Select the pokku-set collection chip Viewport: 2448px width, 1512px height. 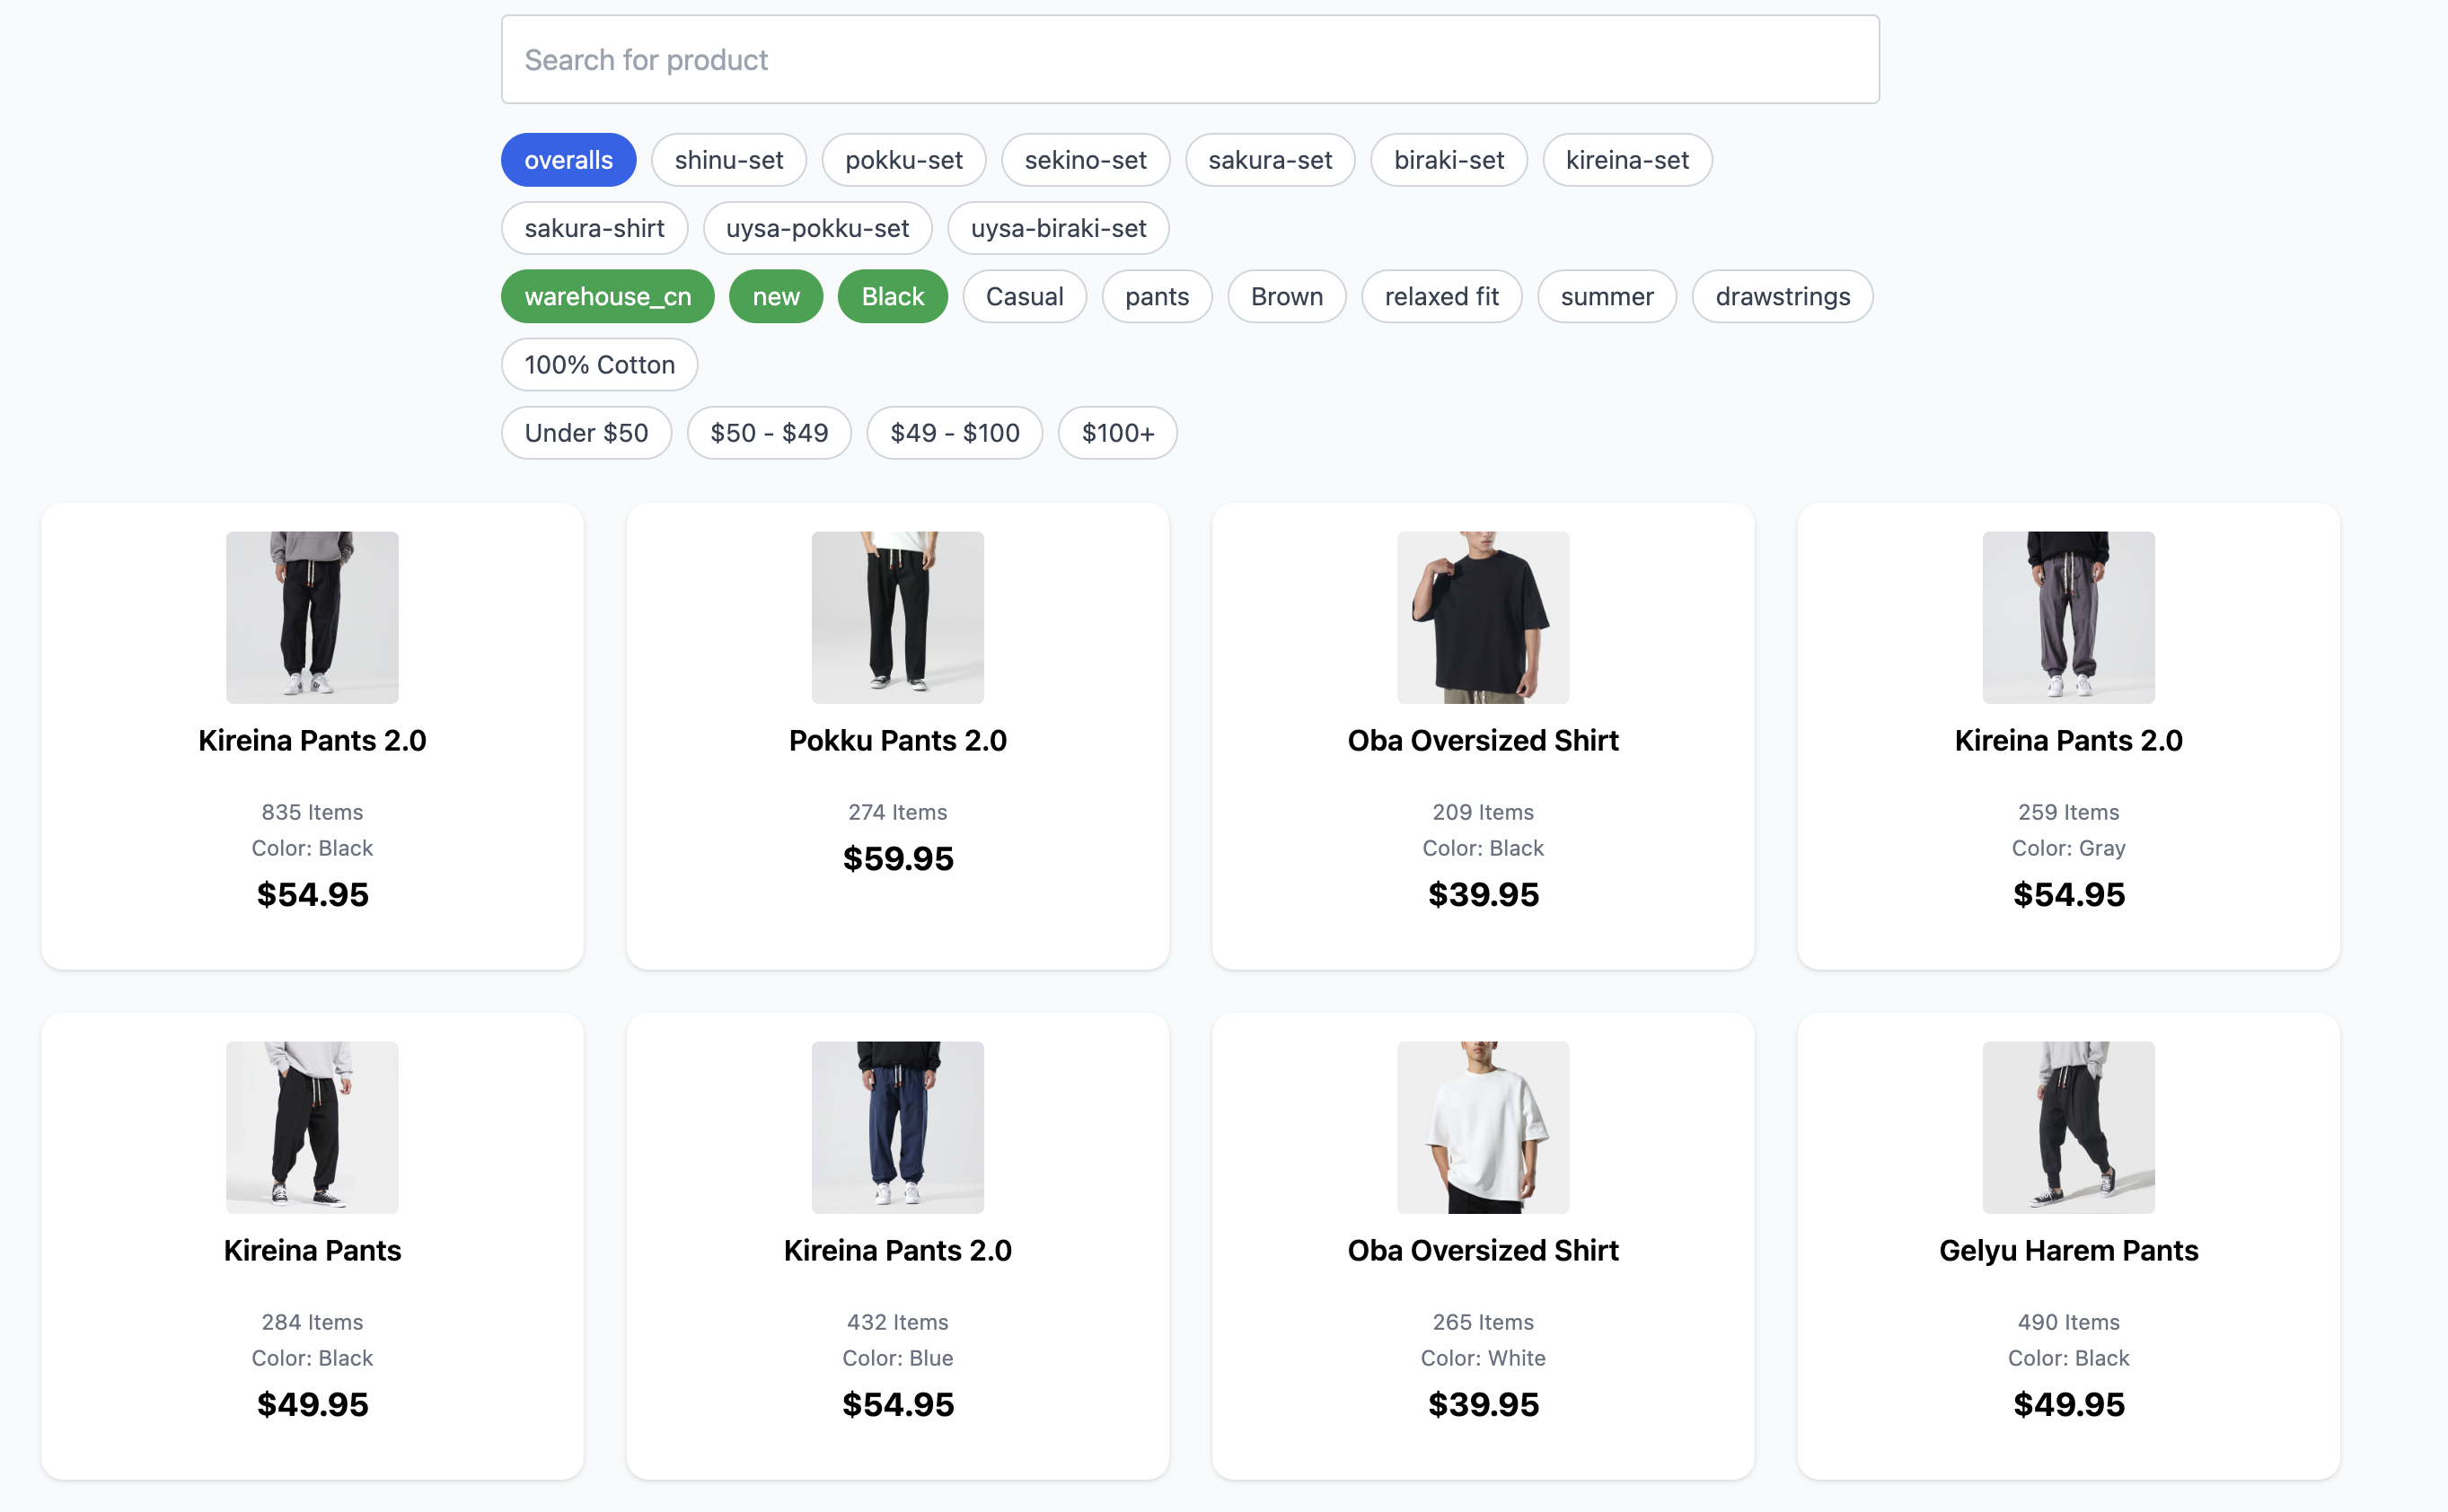[904, 160]
